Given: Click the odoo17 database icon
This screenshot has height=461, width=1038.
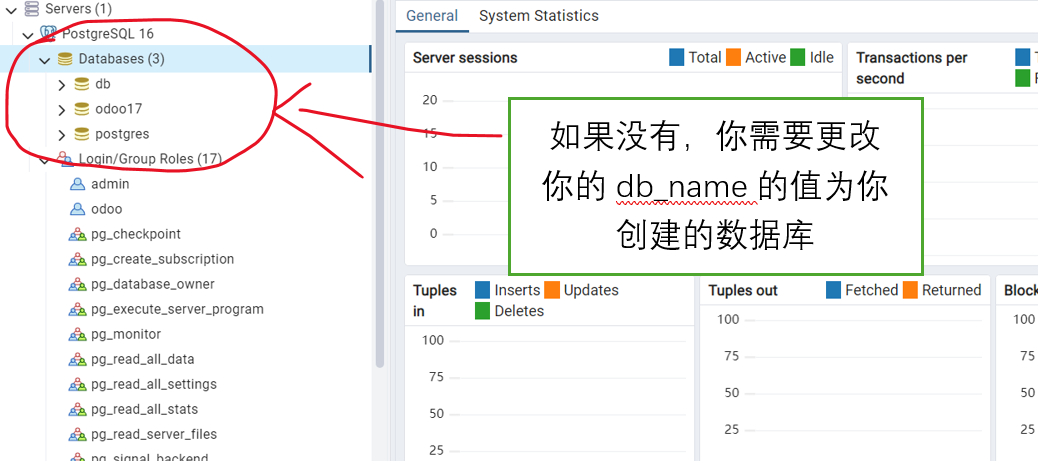Looking at the screenshot, I should [x=81, y=109].
